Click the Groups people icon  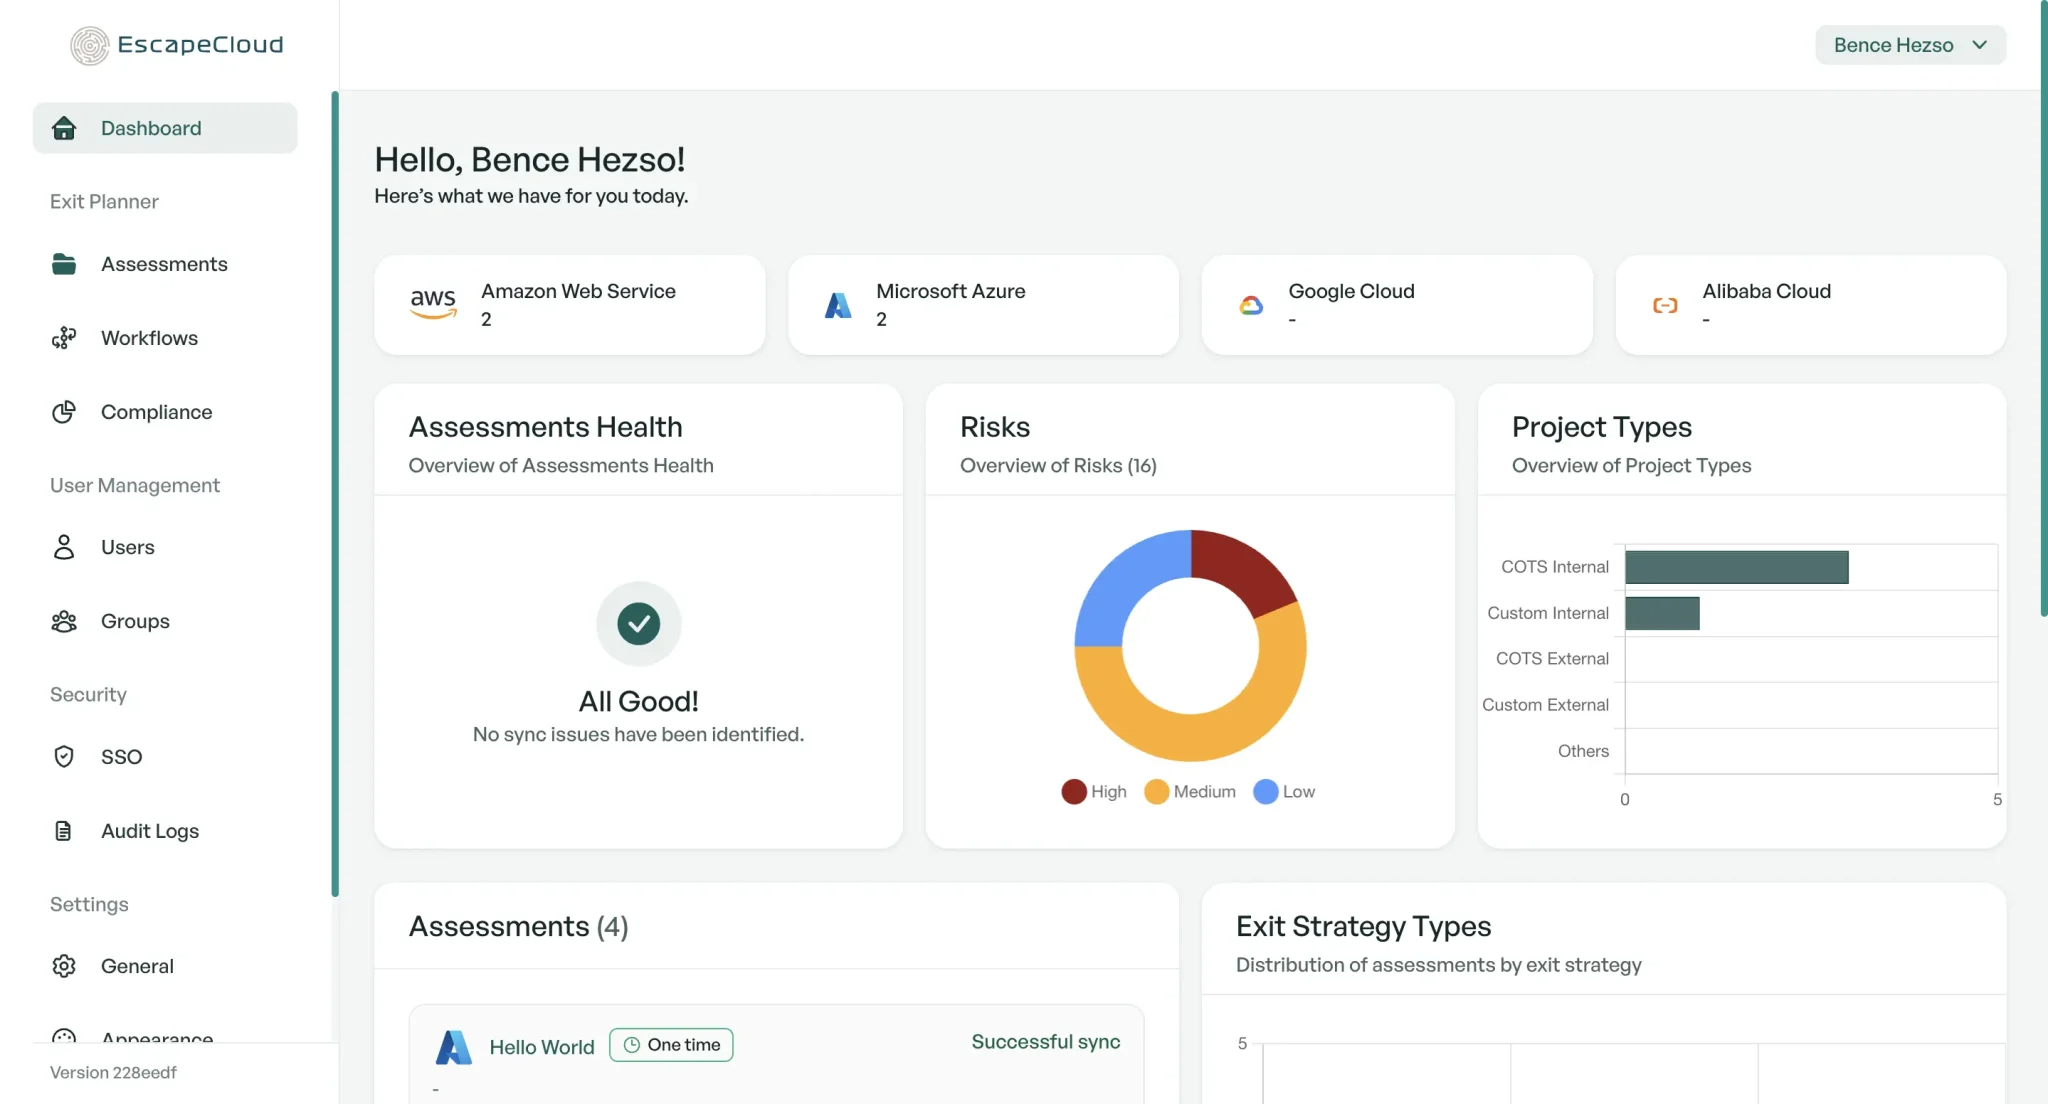pyautogui.click(x=64, y=621)
